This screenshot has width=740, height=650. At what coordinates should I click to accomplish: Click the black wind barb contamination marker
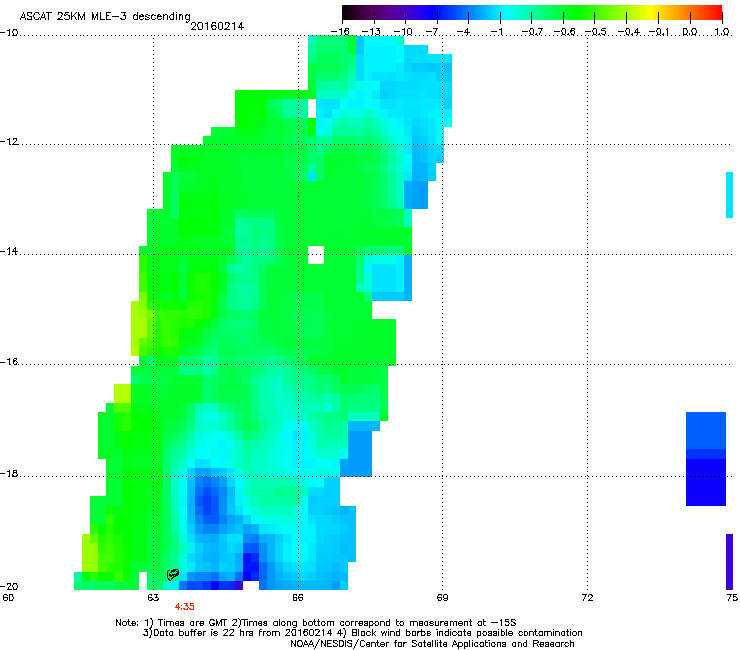[173, 574]
